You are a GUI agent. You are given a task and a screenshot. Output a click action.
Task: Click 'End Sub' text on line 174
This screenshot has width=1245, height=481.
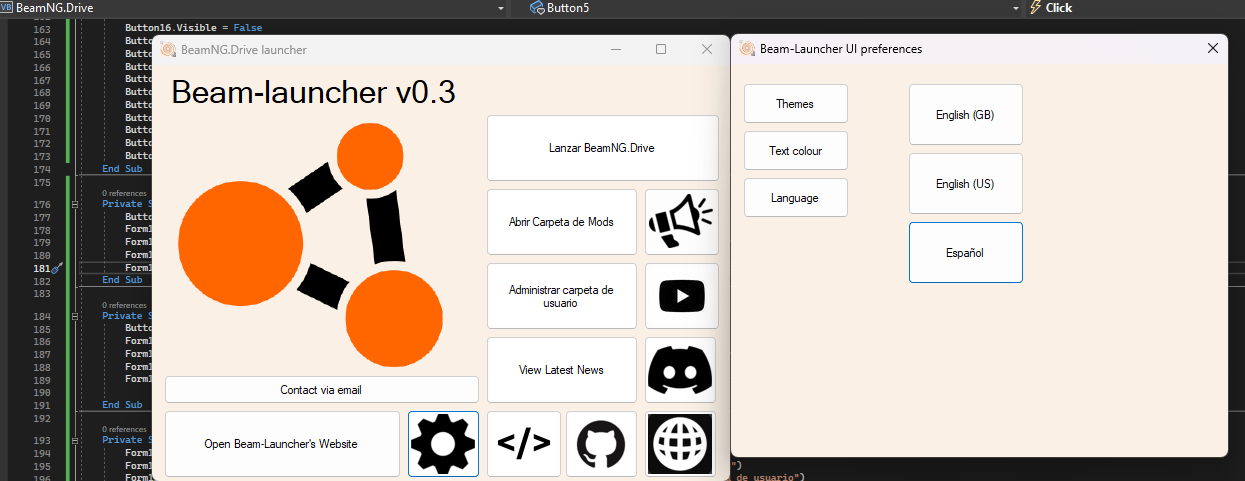tap(122, 169)
